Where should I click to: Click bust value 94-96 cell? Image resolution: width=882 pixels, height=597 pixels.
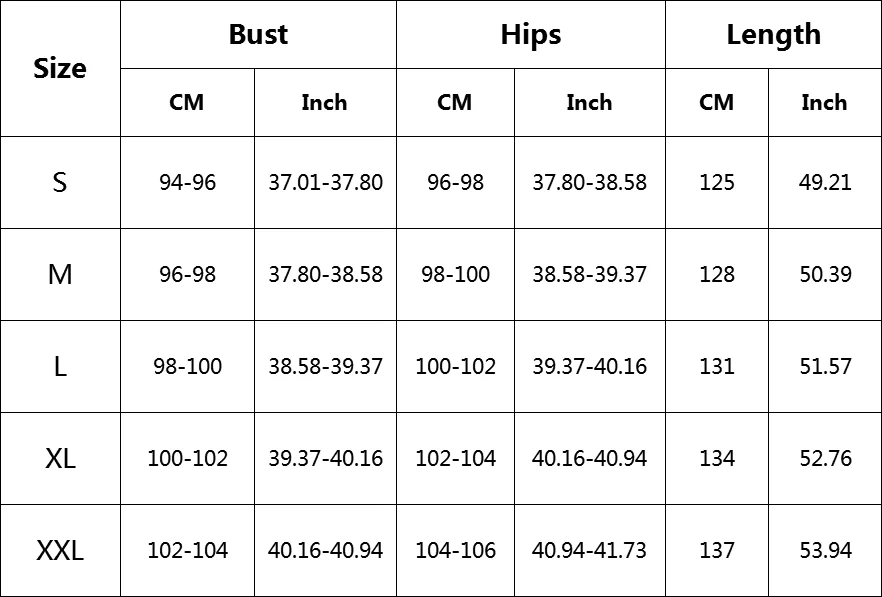[x=187, y=182]
